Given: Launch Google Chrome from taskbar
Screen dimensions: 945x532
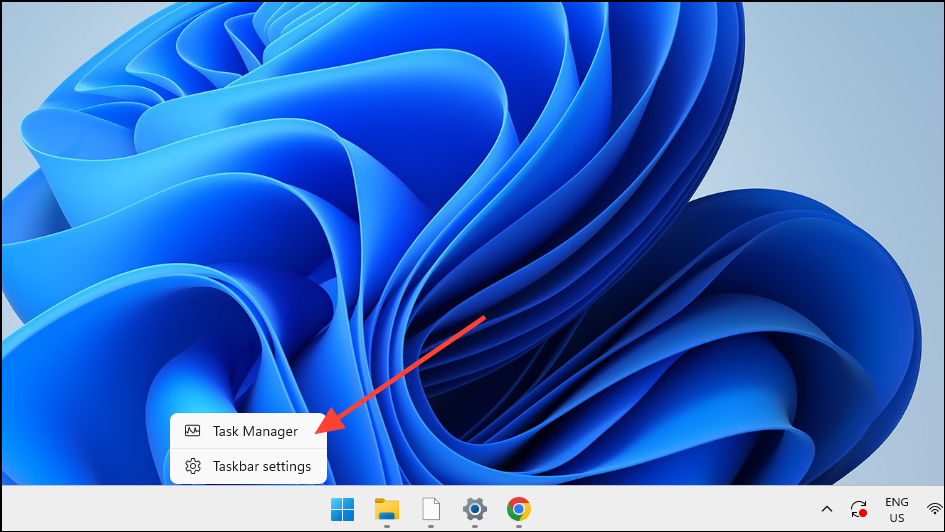Looking at the screenshot, I should tap(519, 510).
